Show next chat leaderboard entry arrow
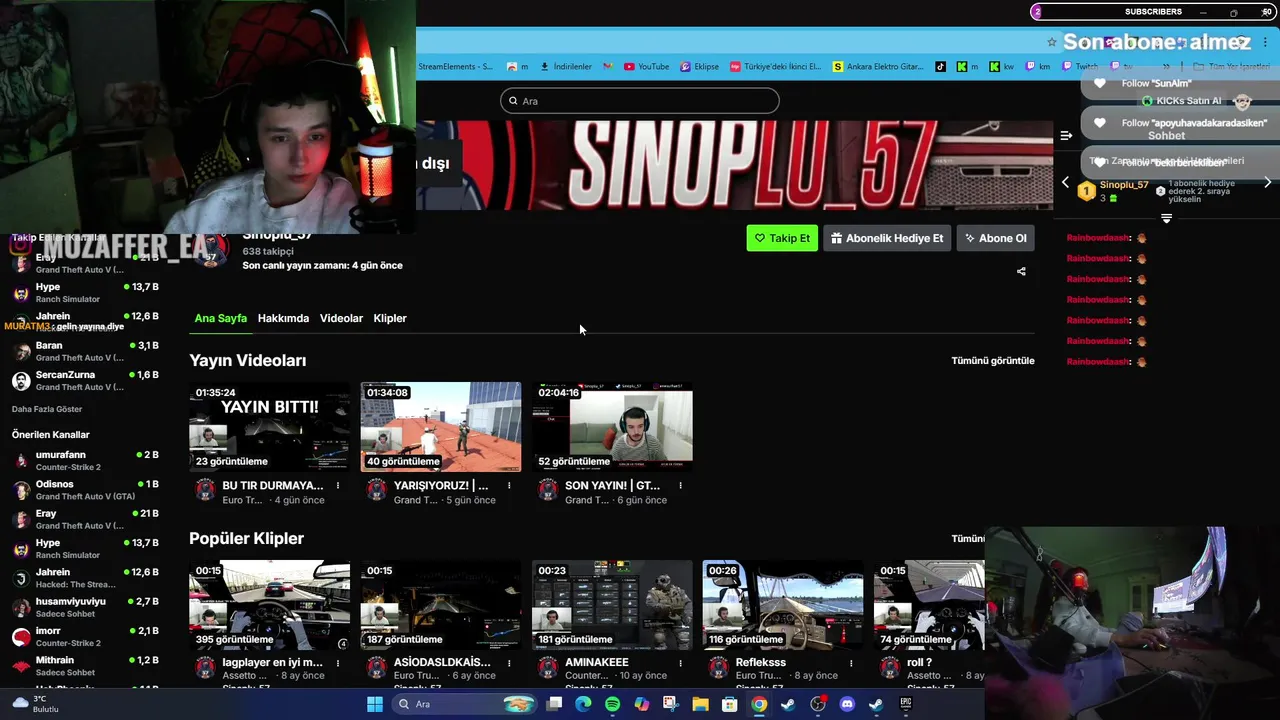The height and width of the screenshot is (720, 1280). pyautogui.click(x=1268, y=183)
